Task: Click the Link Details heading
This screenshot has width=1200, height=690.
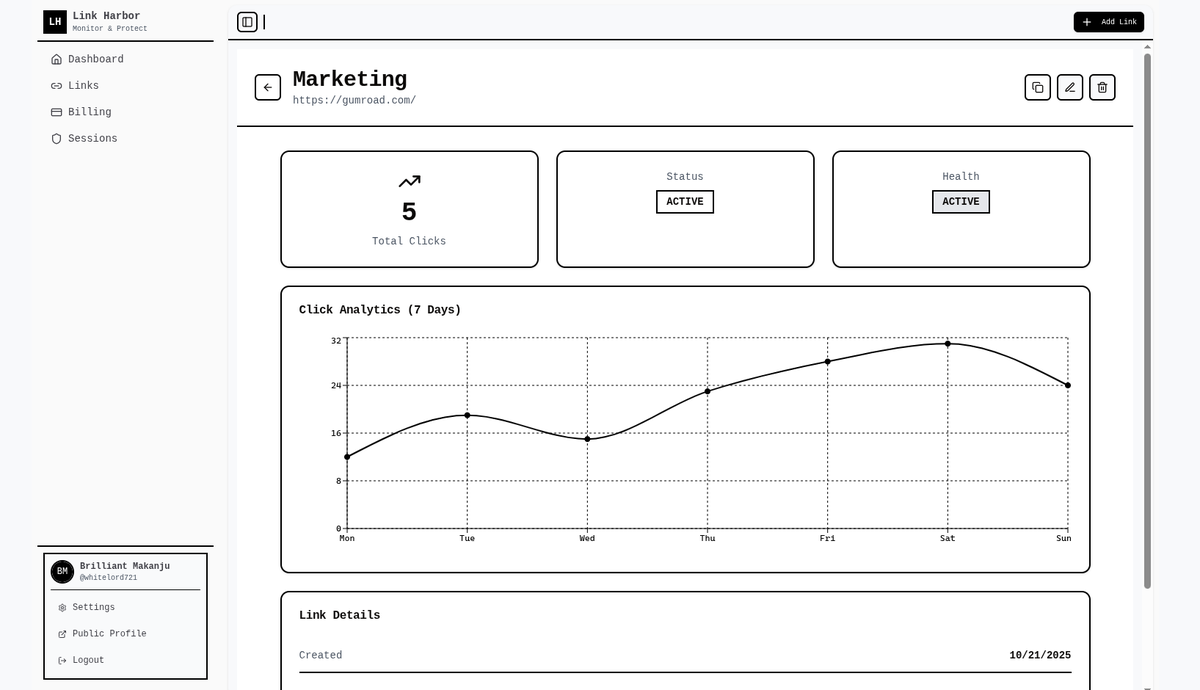Action: (x=340, y=615)
